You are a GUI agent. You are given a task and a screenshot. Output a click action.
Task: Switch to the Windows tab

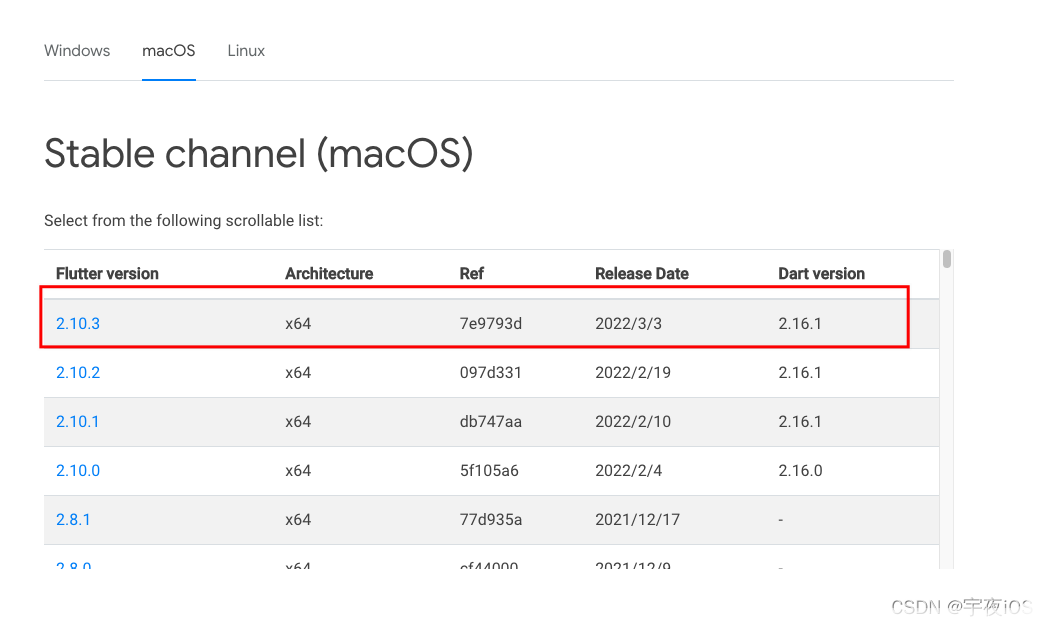tap(77, 51)
